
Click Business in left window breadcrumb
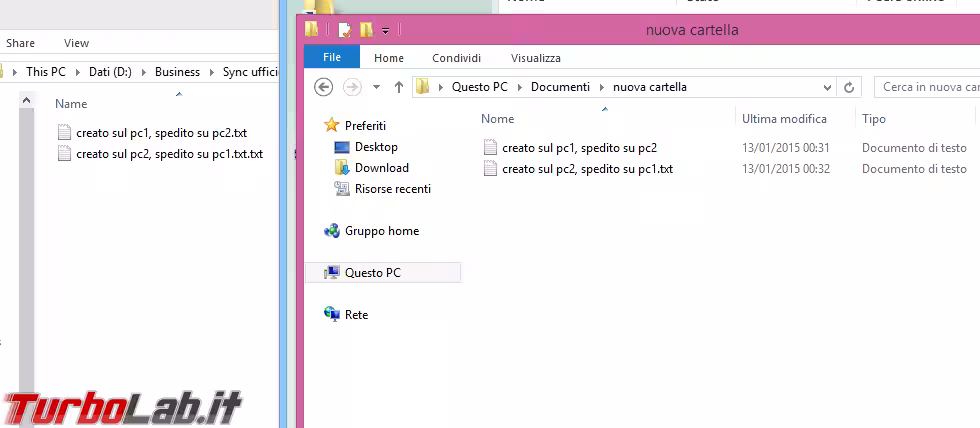178,72
